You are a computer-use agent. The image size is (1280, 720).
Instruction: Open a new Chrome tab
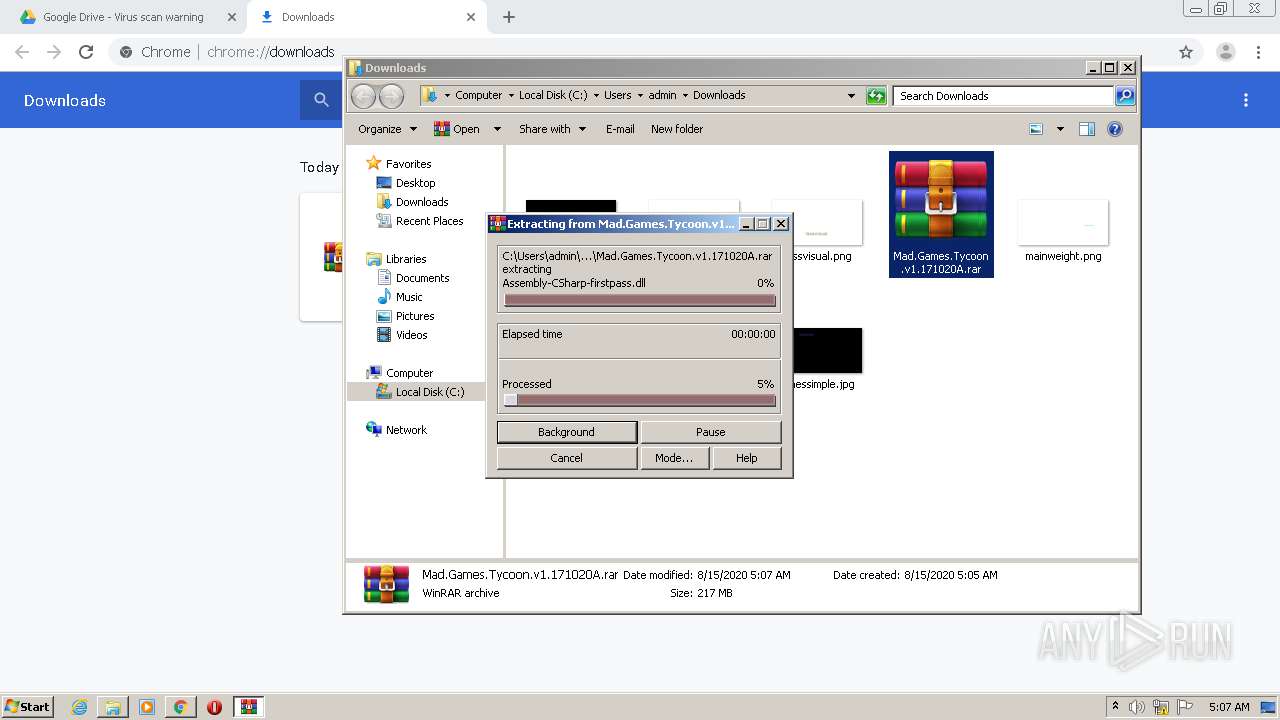(x=508, y=17)
